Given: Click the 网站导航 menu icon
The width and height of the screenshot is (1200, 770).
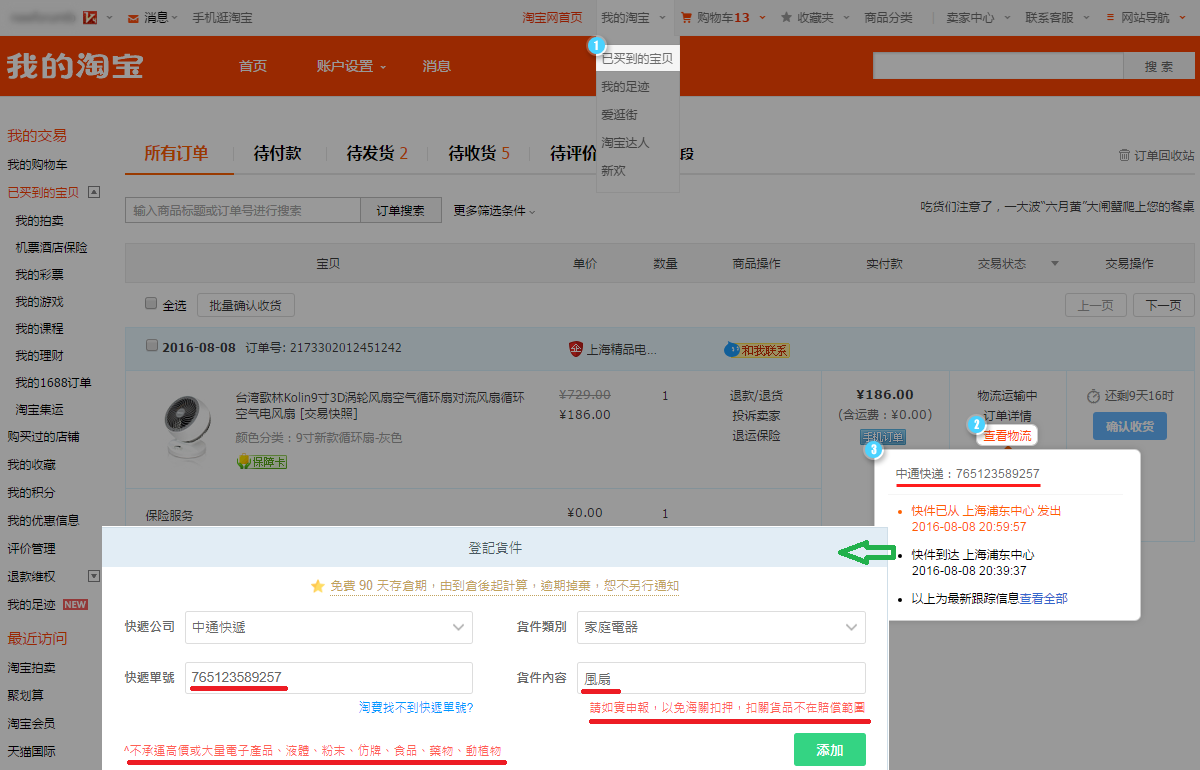Looking at the screenshot, I should (1111, 18).
